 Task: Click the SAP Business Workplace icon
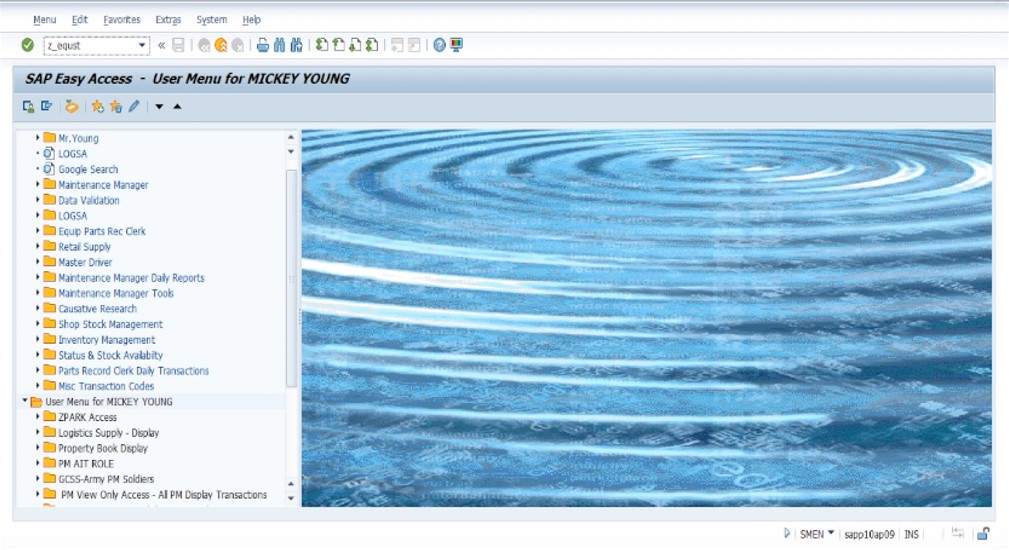(71, 107)
